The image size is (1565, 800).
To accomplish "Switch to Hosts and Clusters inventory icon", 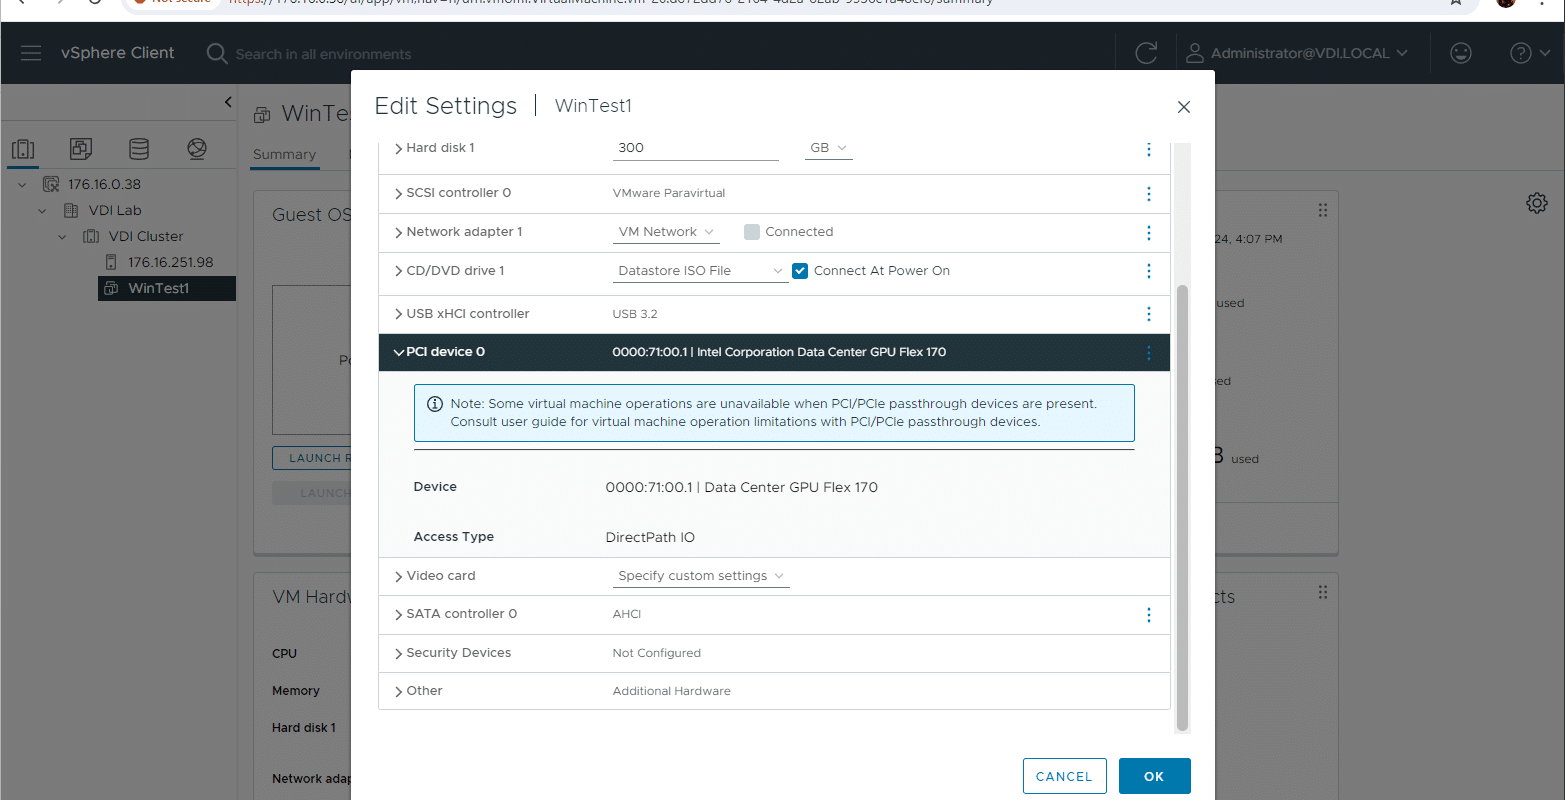I will click(x=23, y=149).
